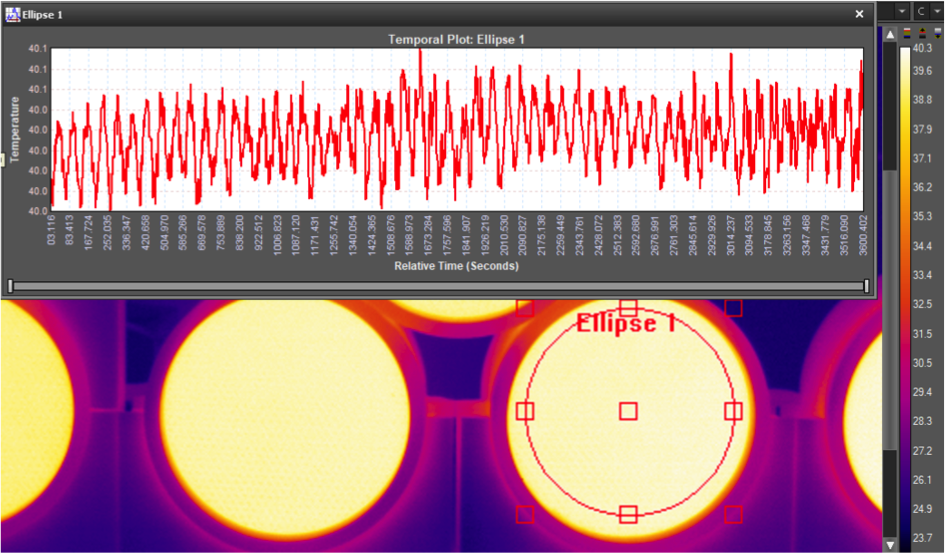Select the ellipse center handle square
Viewport: 945px width, 553px height.
[x=629, y=411]
